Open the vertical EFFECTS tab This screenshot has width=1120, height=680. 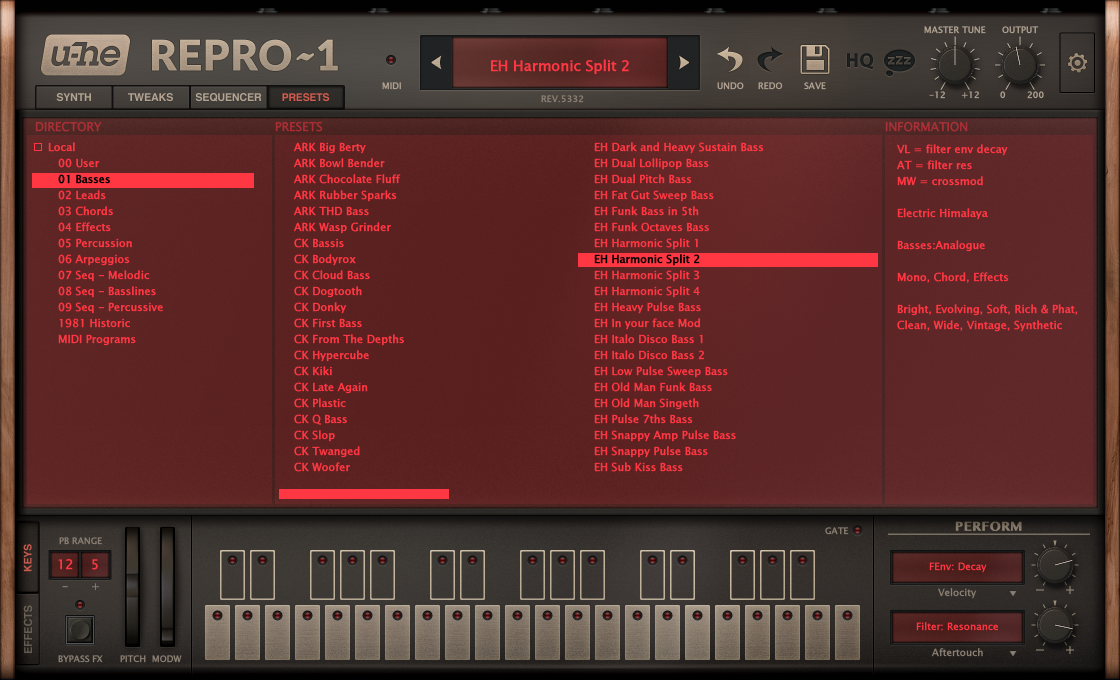click(x=28, y=629)
